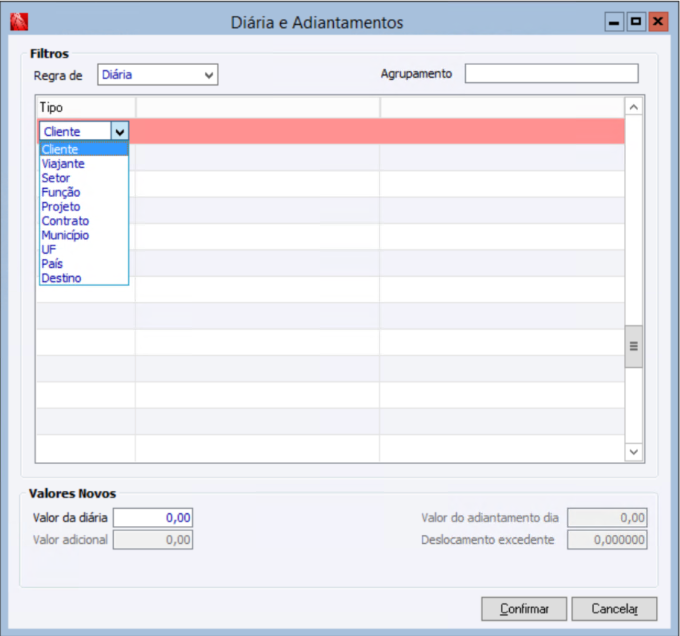Choose País from the Tipo list

click(84, 264)
